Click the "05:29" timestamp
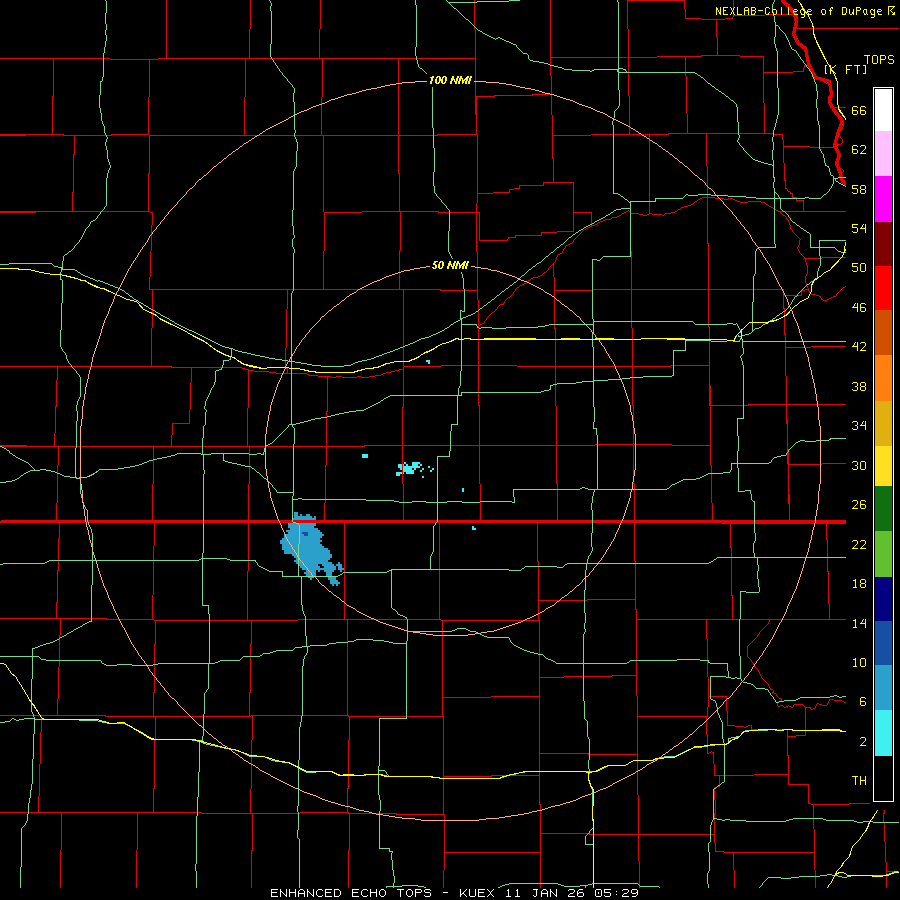 [616, 893]
